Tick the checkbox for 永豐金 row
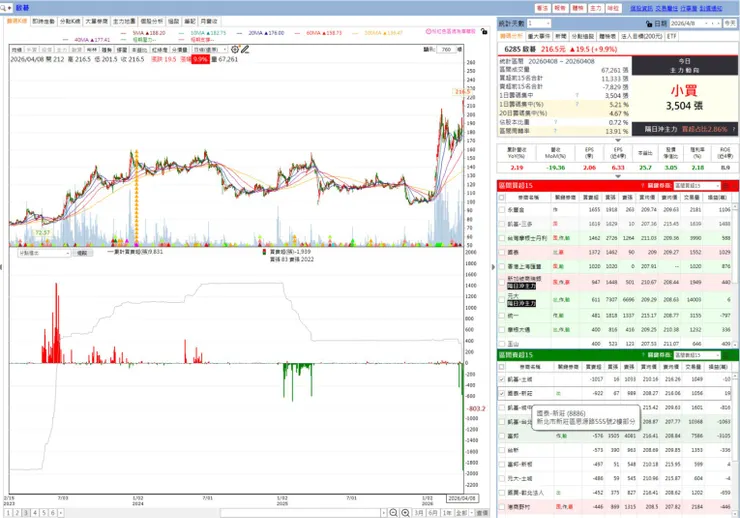The height and width of the screenshot is (518, 740). [x=502, y=209]
